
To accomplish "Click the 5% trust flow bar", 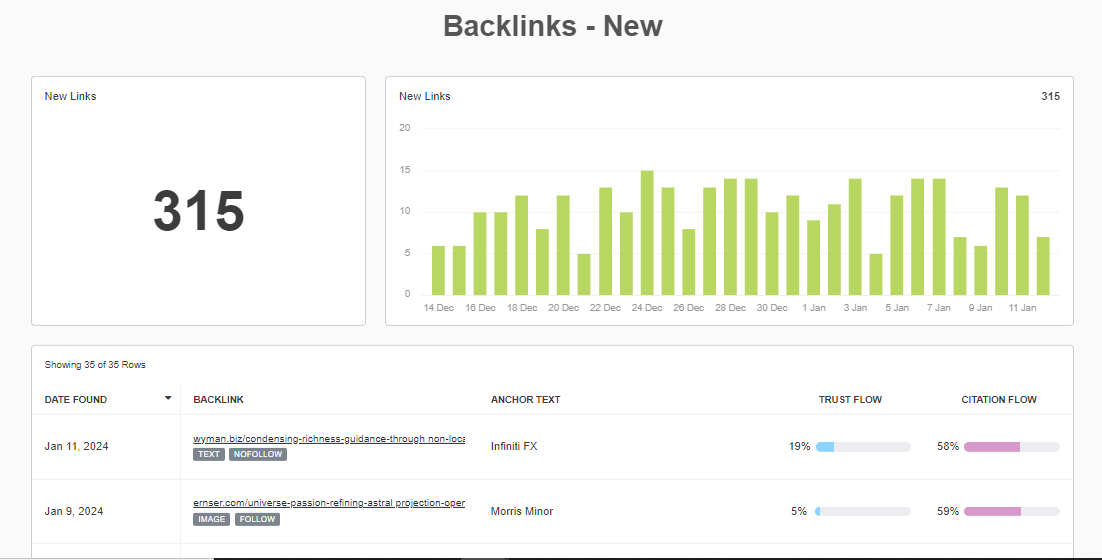I will point(862,511).
